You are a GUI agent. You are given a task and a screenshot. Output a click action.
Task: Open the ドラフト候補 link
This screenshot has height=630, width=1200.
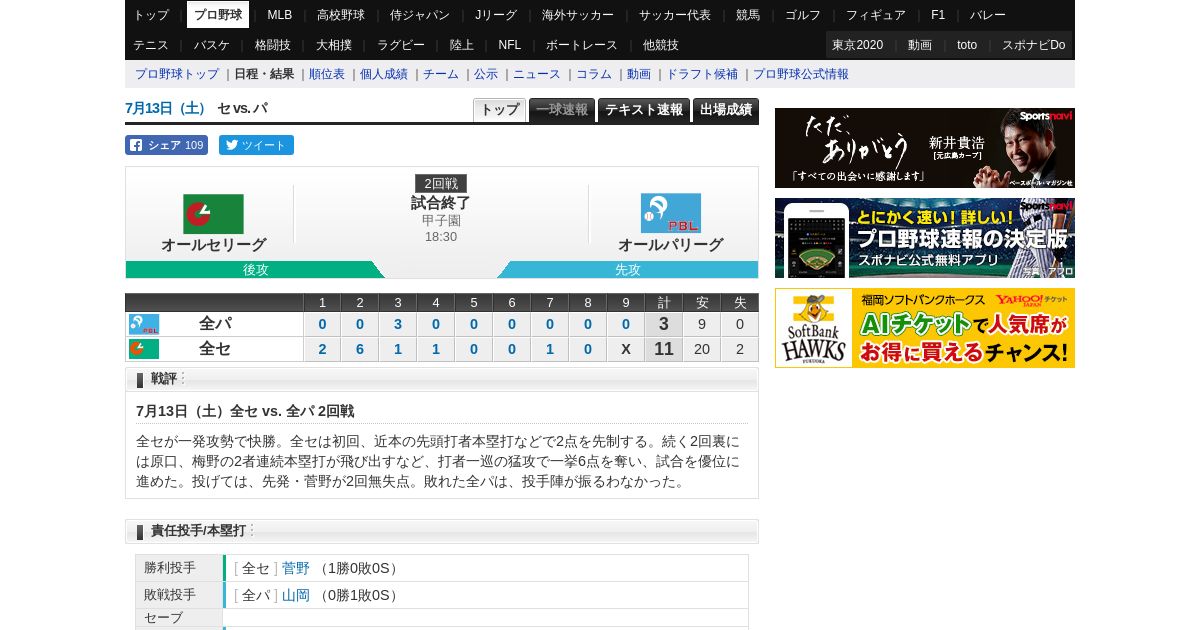click(x=702, y=74)
